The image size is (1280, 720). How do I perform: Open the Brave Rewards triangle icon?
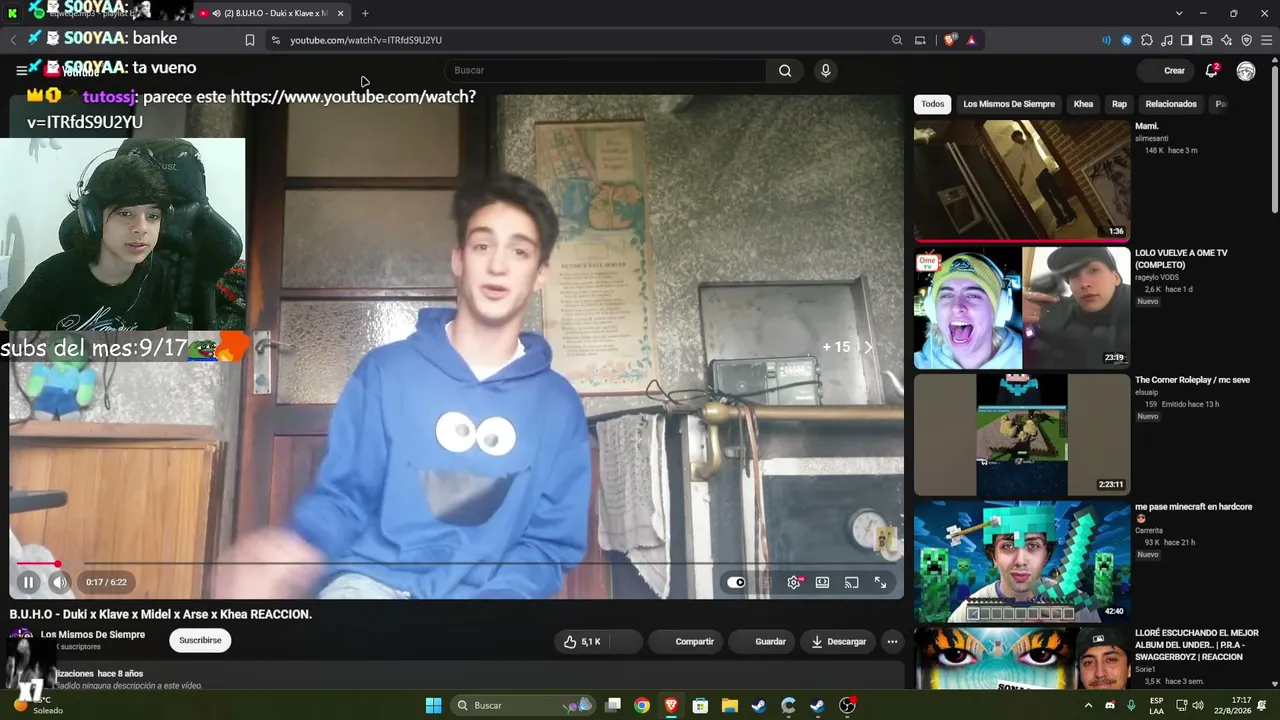(x=971, y=40)
